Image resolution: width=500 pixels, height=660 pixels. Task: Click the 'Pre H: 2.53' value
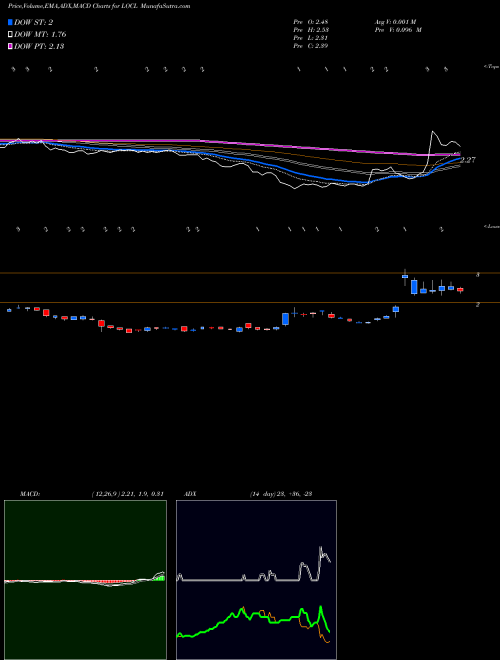coord(311,30)
